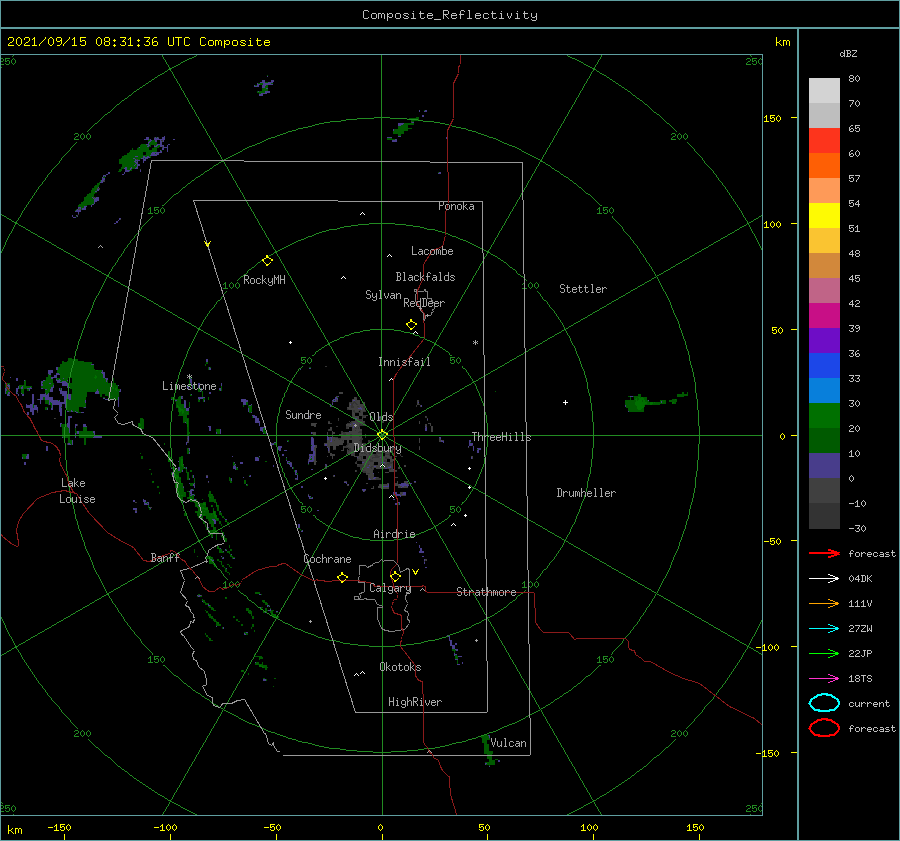Click the Banff town label
This screenshot has width=900, height=841.
tap(165, 558)
